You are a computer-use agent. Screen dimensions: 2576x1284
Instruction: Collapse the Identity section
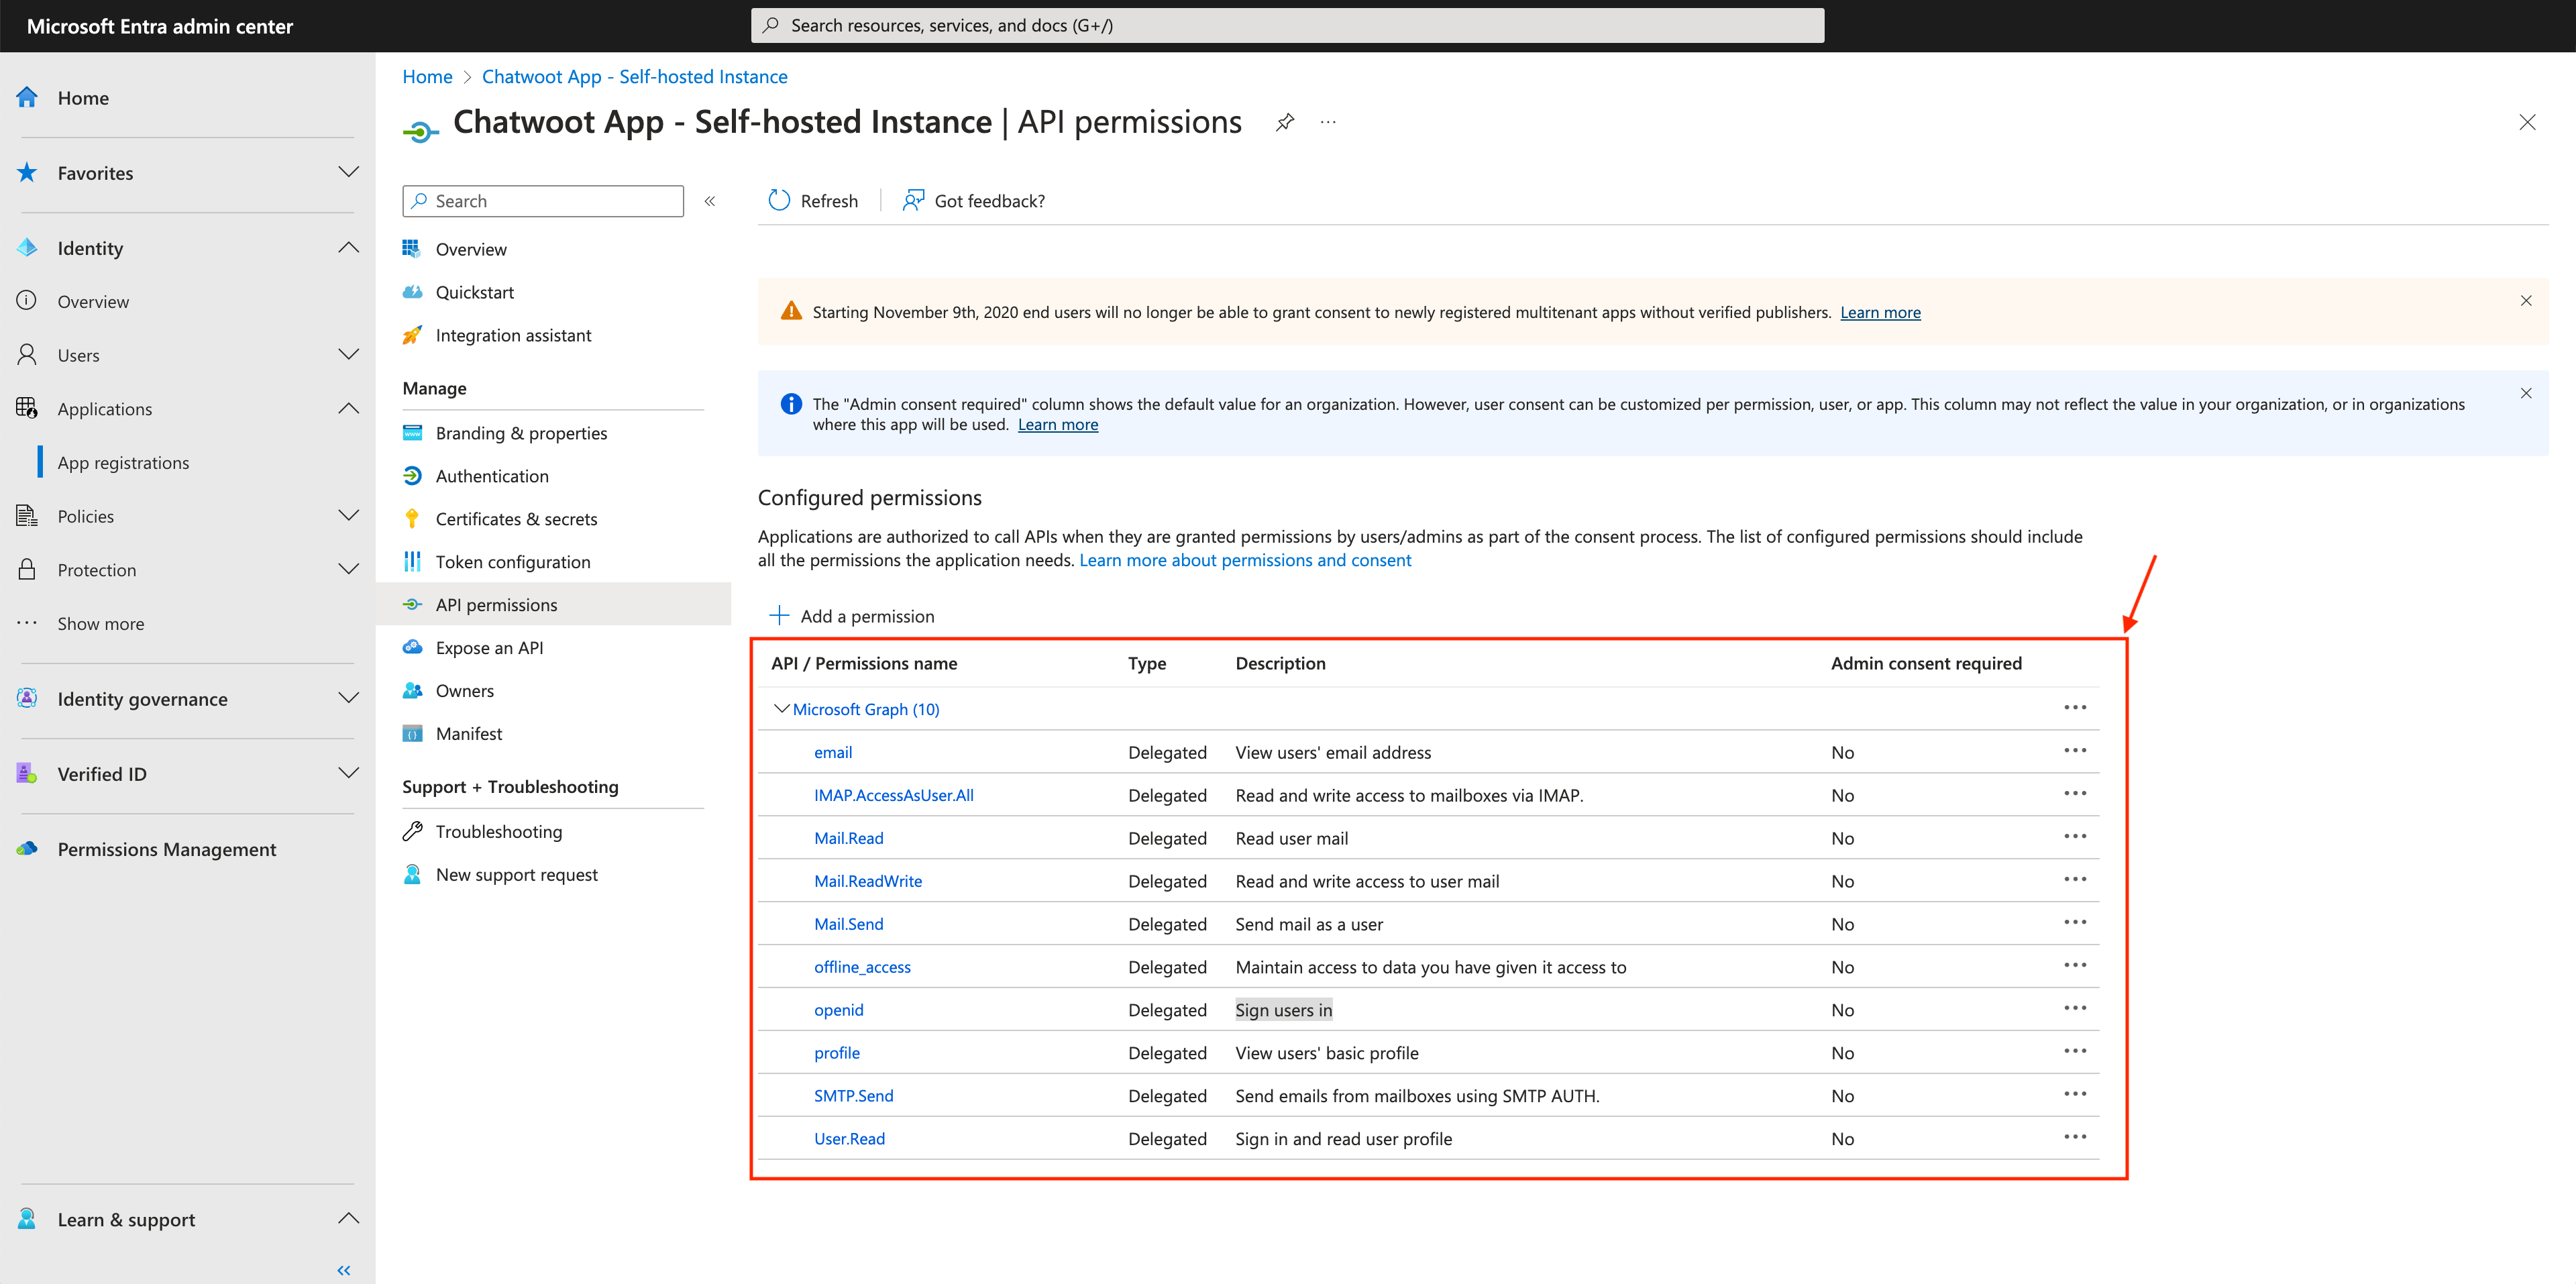pos(348,248)
